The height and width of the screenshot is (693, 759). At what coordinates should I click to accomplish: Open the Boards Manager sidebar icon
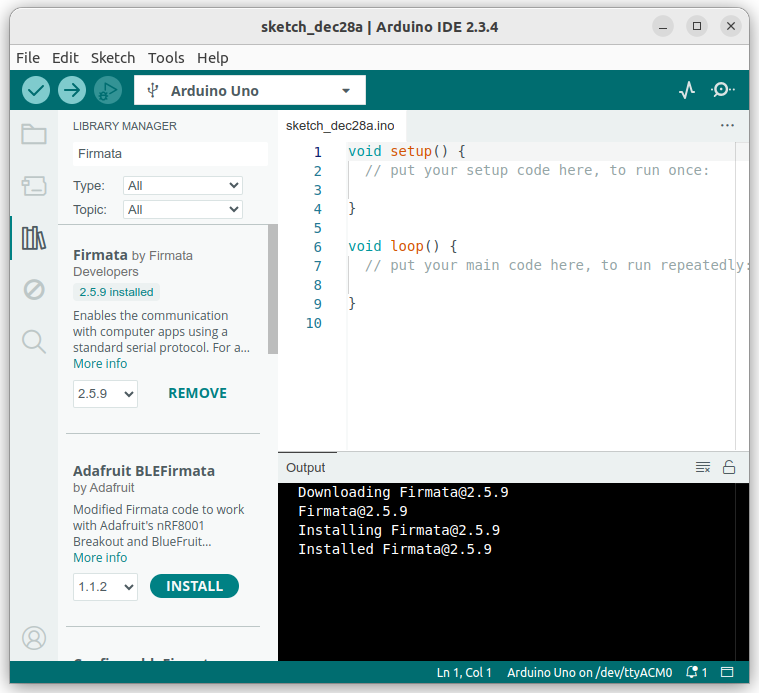[34, 186]
